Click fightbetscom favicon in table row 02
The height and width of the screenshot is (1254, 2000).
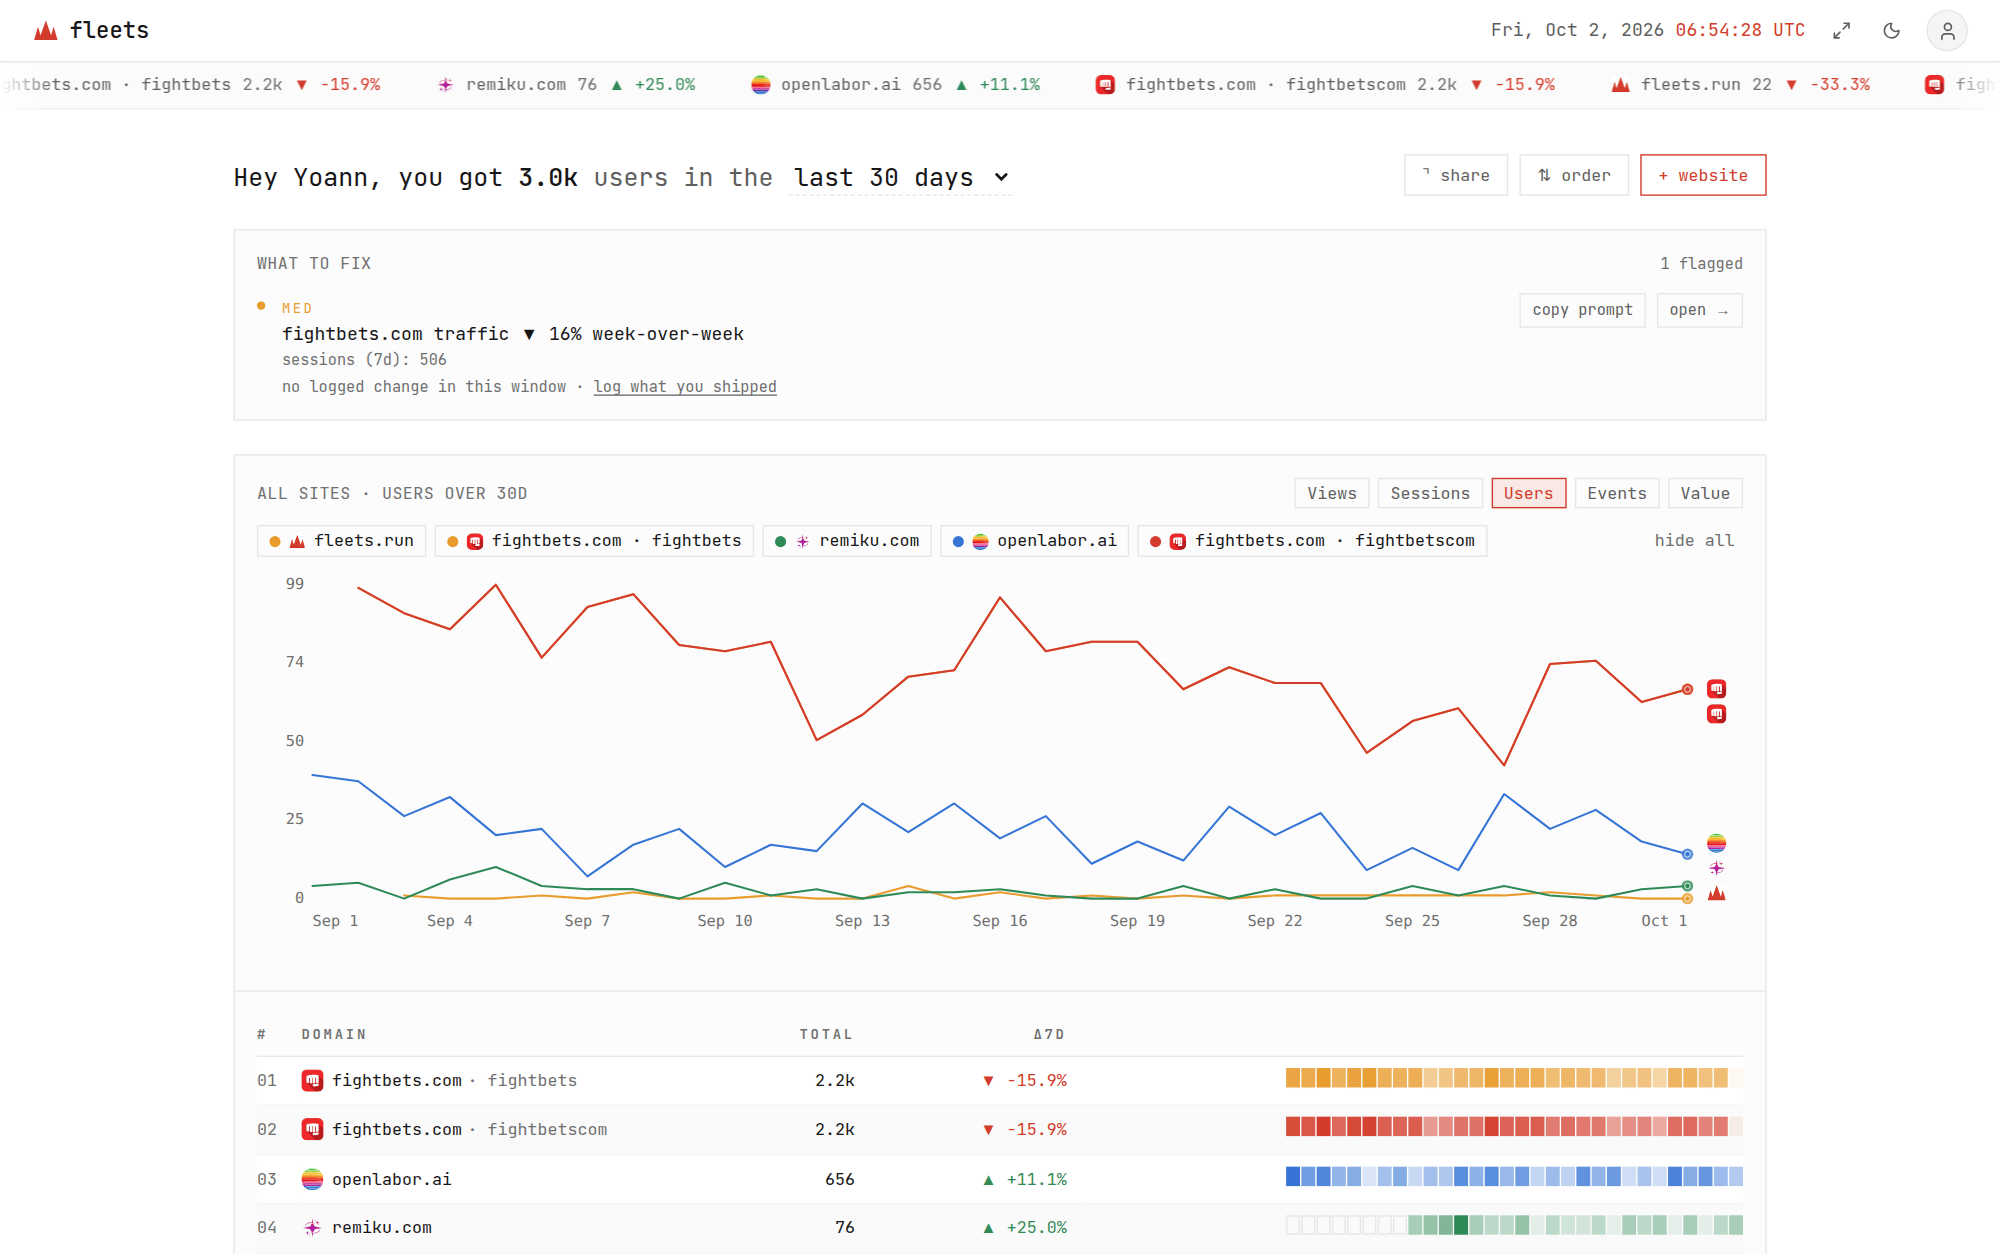313,1129
